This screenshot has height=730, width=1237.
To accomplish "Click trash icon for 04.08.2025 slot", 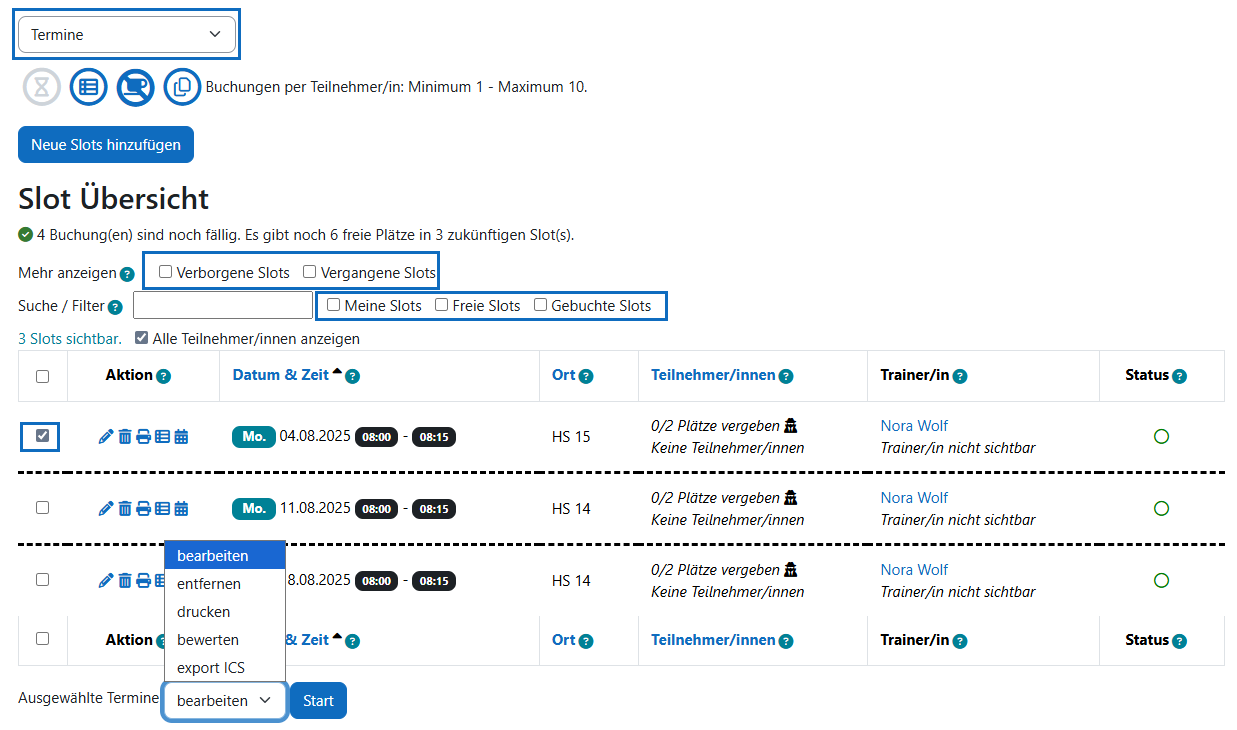I will (x=125, y=437).
